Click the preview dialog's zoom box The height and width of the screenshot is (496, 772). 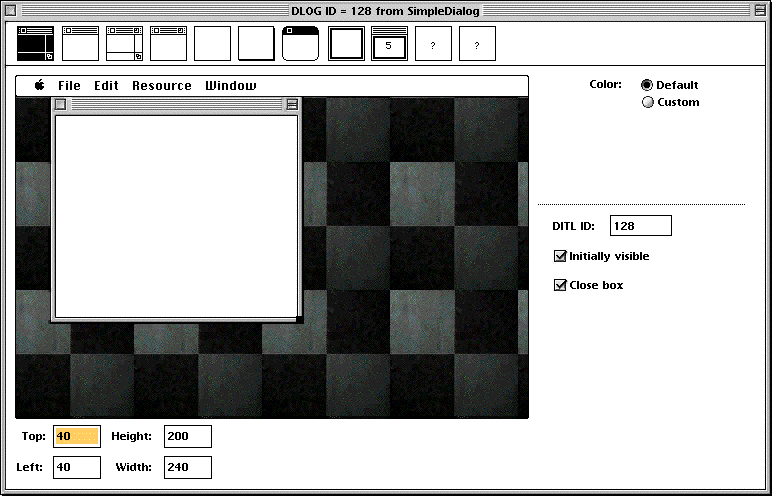(x=292, y=104)
